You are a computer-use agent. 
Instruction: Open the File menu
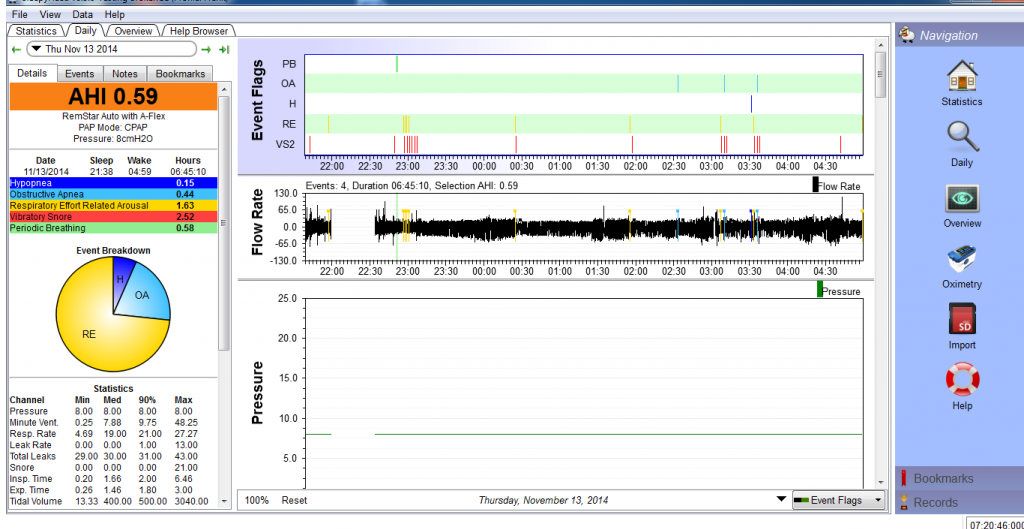20,14
